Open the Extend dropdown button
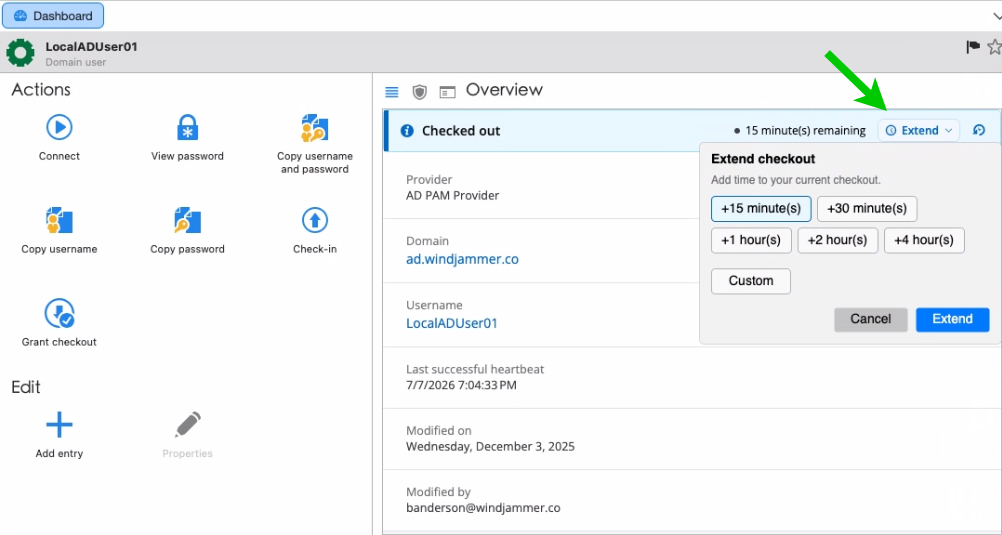The width and height of the screenshot is (1002, 535). pos(918,130)
